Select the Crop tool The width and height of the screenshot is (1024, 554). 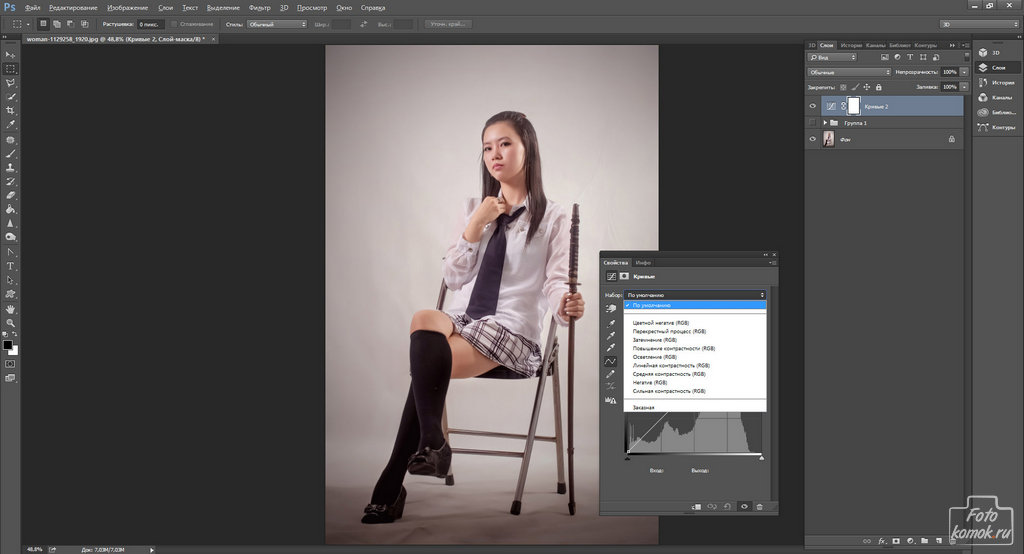[x=10, y=110]
